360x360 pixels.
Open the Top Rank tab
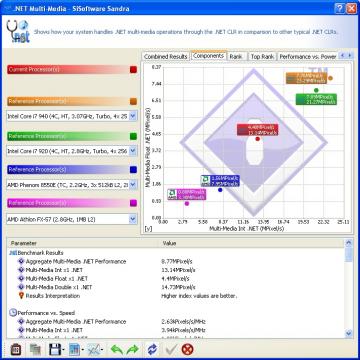262,57
